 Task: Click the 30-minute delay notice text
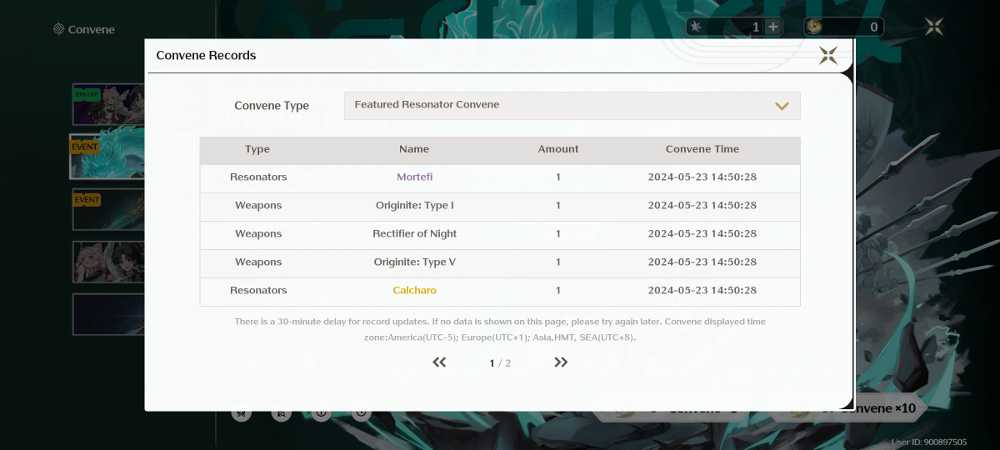(500, 330)
